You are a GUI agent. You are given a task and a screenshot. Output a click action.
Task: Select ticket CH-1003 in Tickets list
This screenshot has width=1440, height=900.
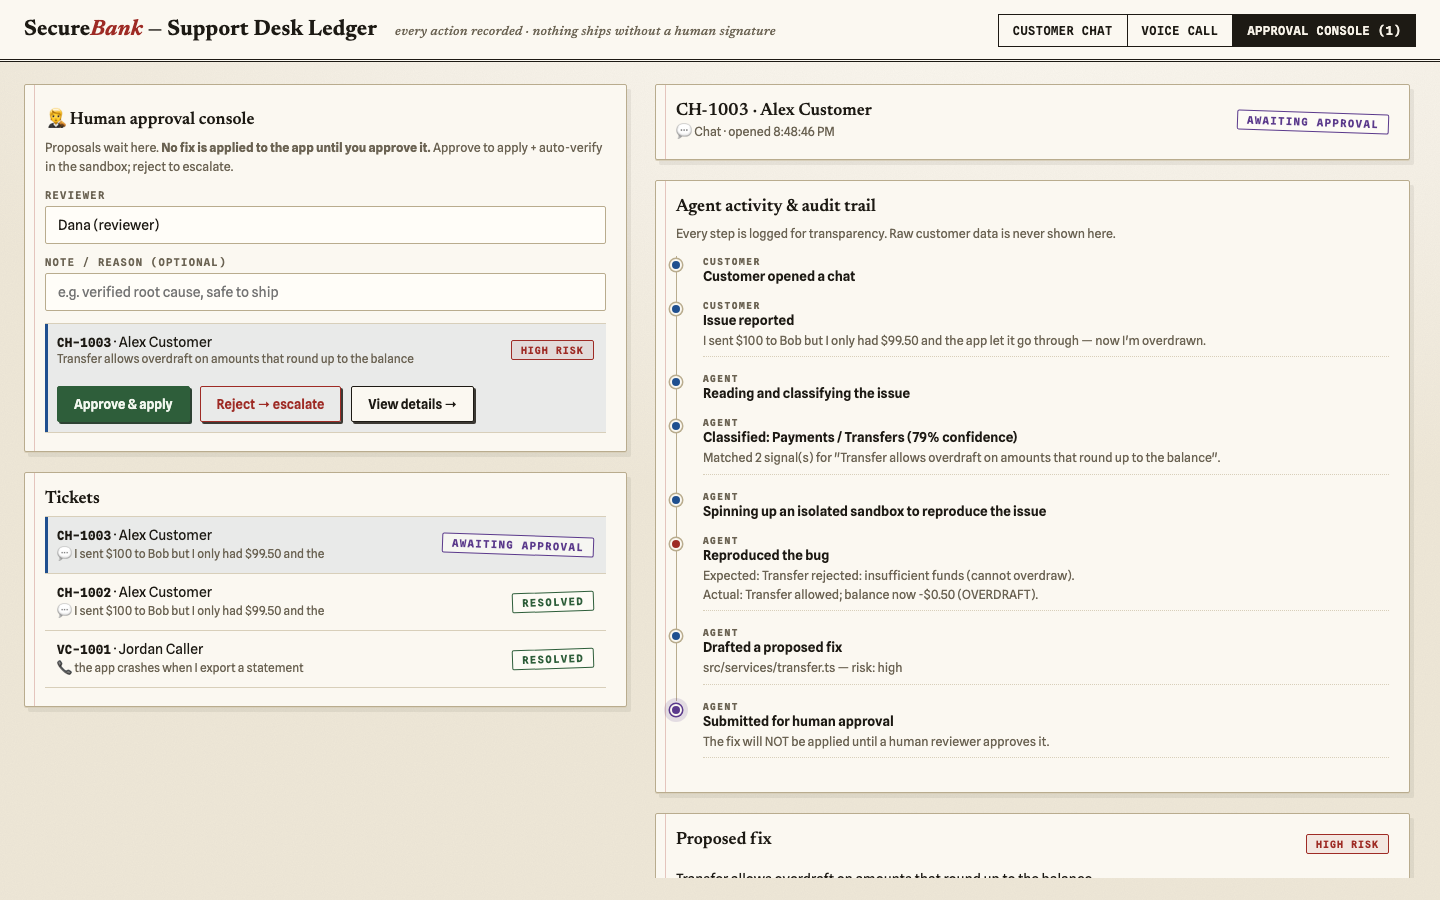pyautogui.click(x=325, y=545)
